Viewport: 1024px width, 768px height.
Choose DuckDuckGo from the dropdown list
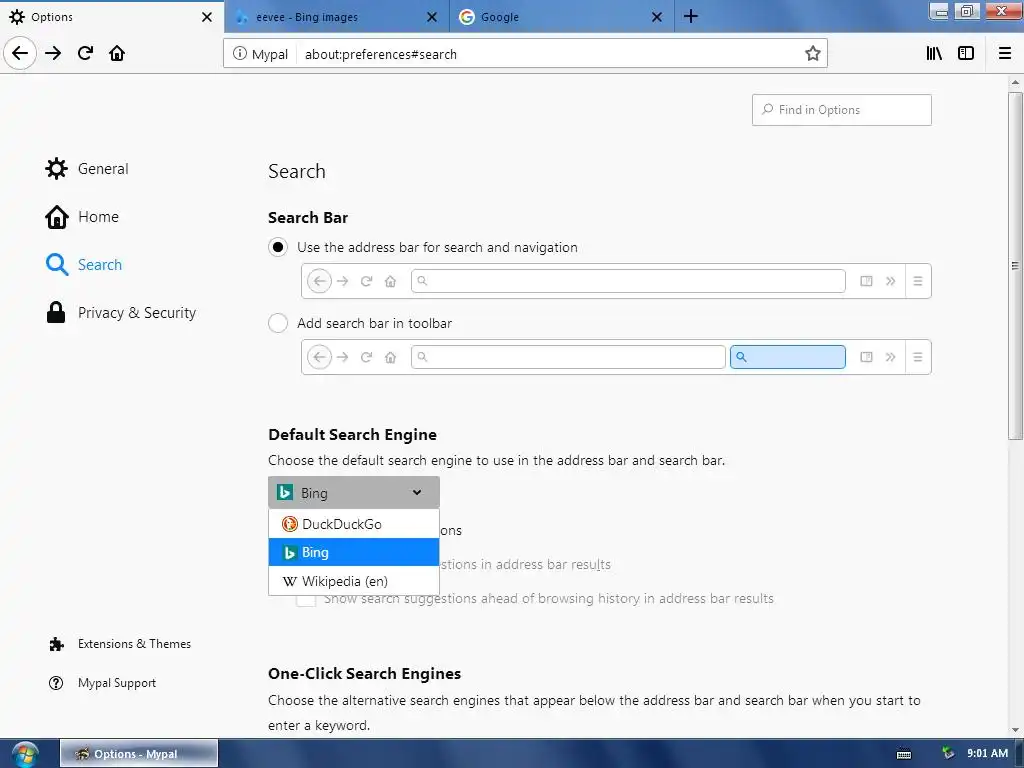click(353, 524)
